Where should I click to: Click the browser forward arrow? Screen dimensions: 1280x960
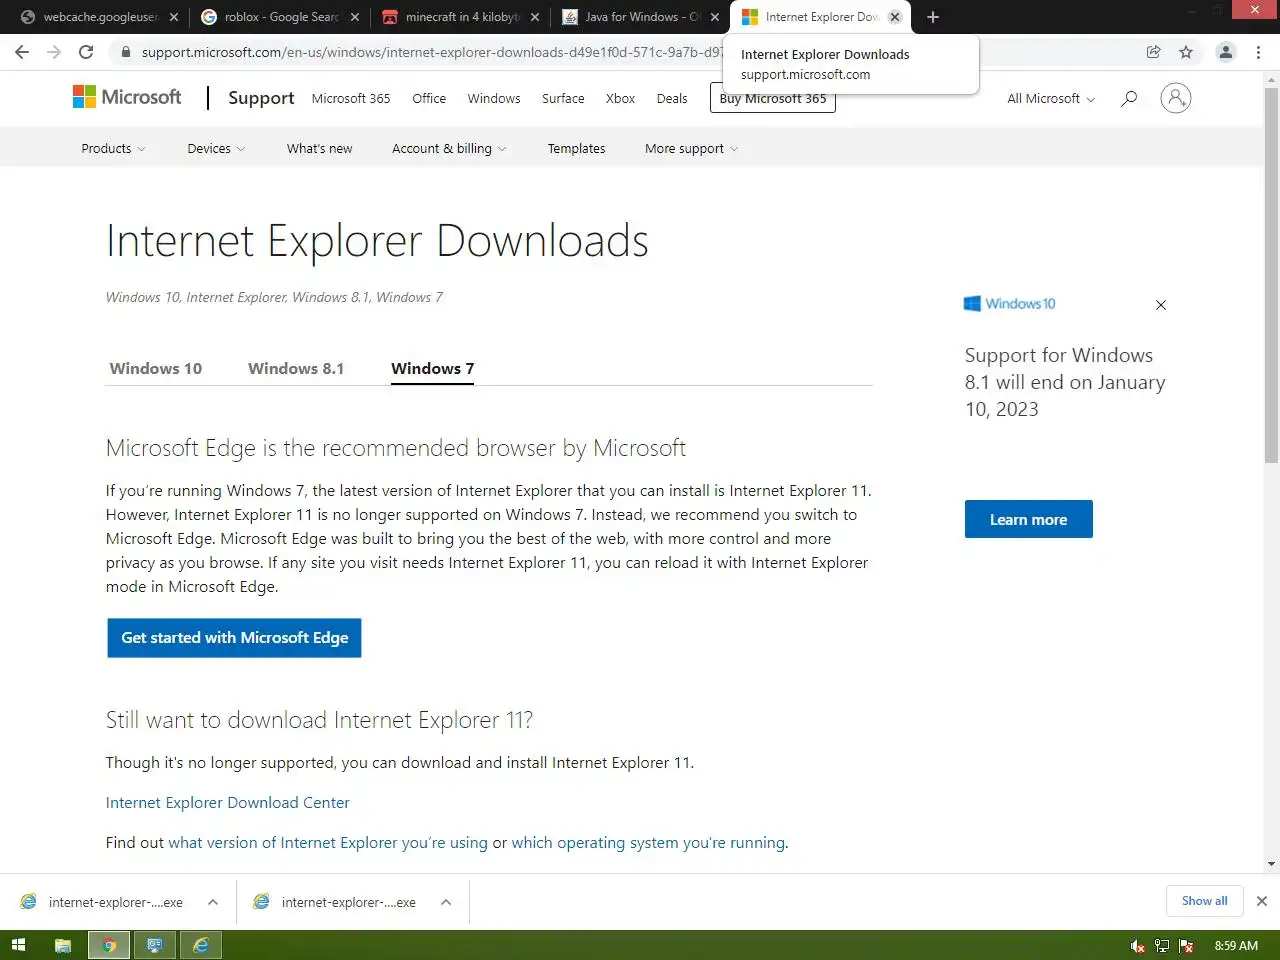point(54,52)
